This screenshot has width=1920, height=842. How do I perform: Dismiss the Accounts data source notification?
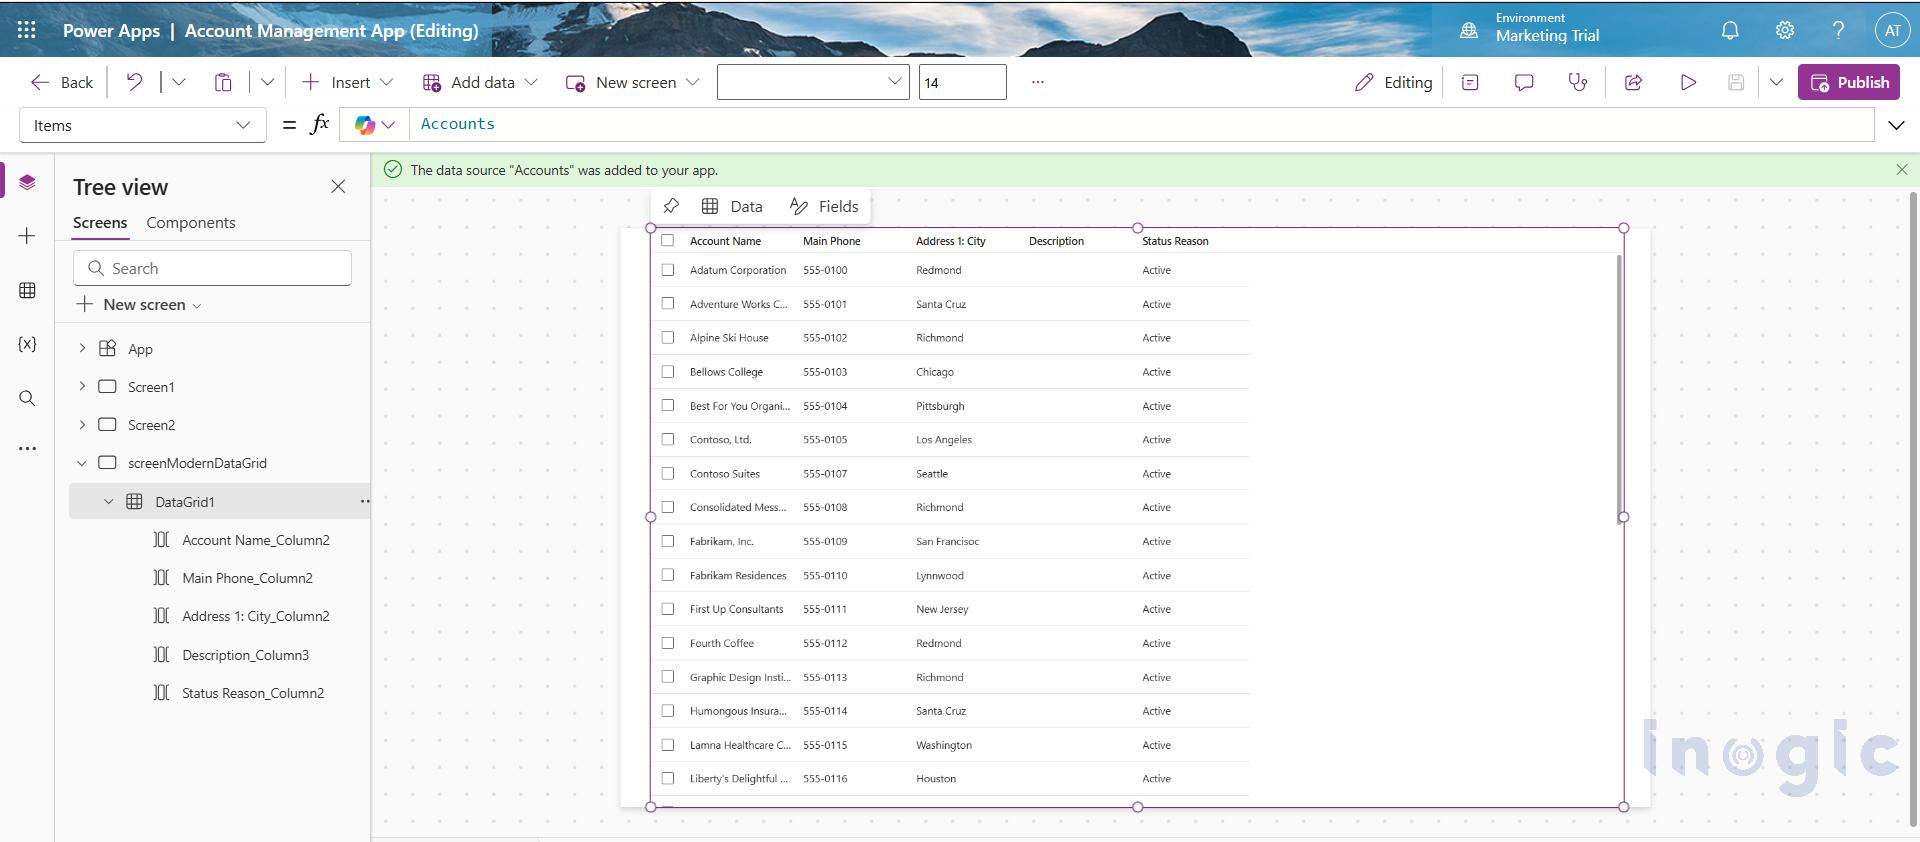pos(1902,170)
